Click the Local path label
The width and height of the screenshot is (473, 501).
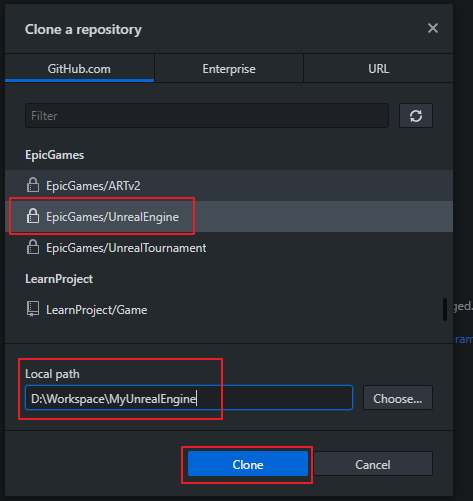[52, 374]
